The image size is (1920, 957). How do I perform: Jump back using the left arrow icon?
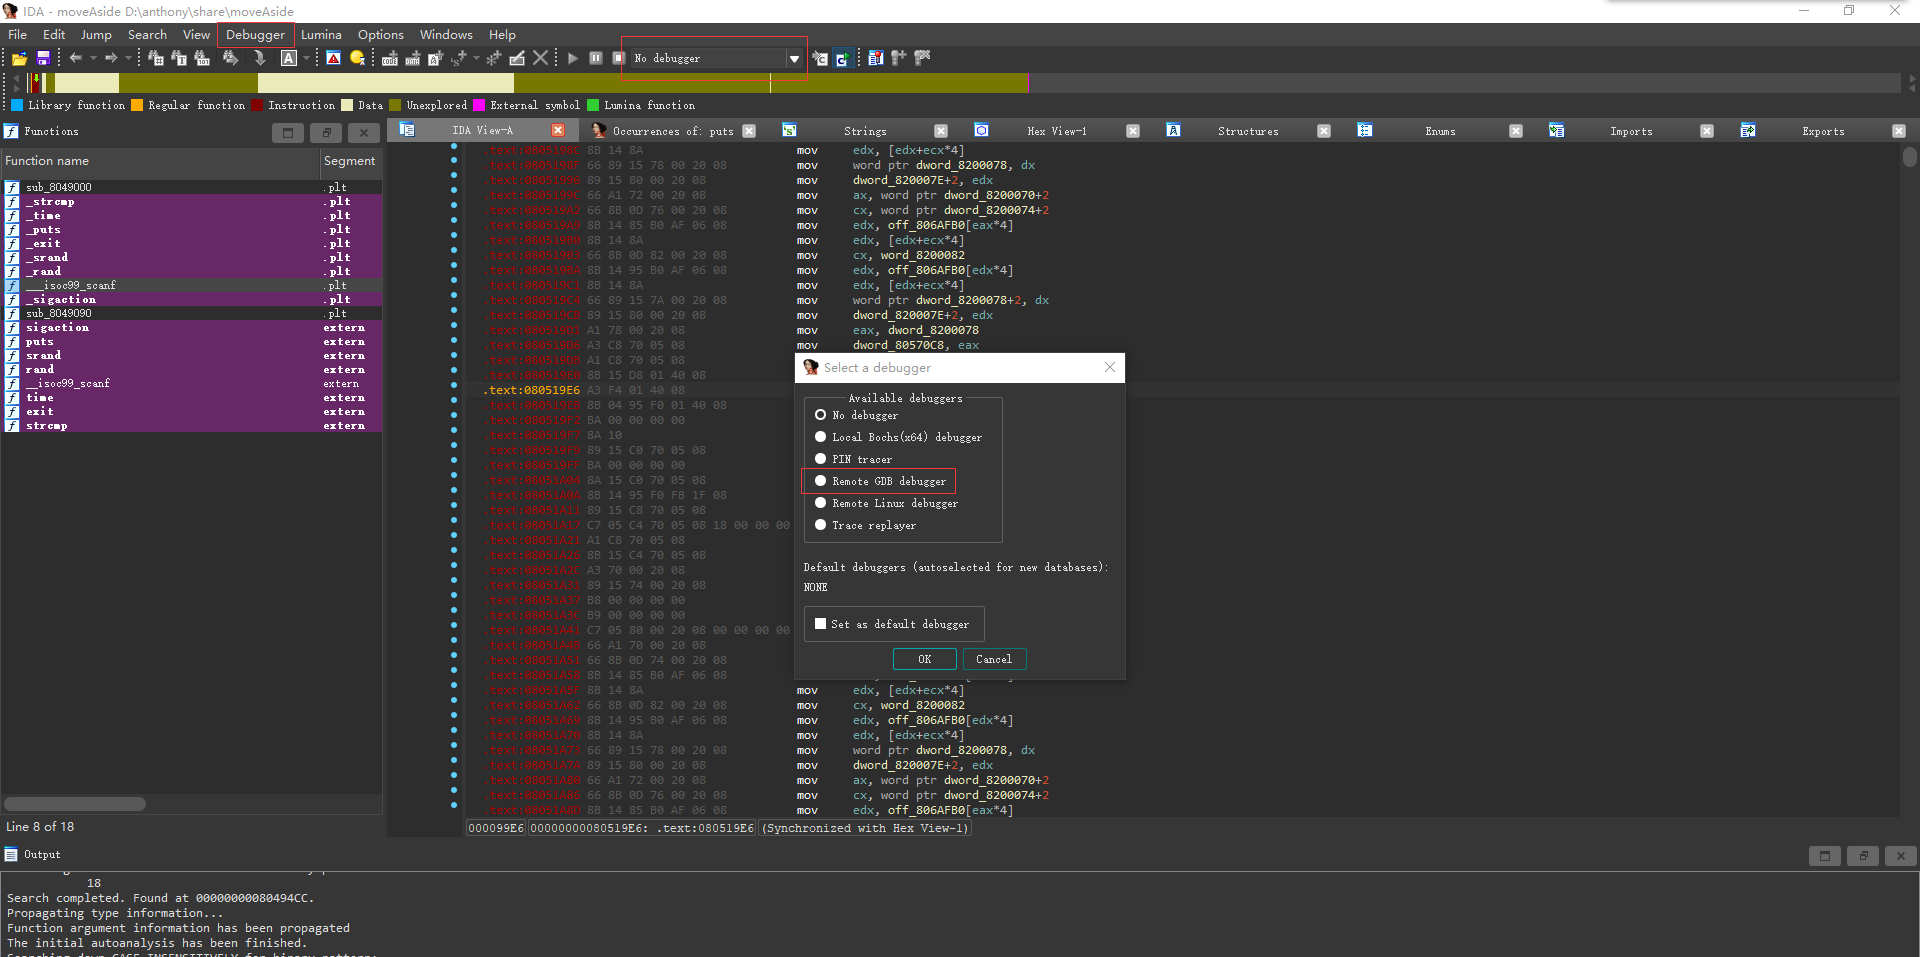[75, 58]
